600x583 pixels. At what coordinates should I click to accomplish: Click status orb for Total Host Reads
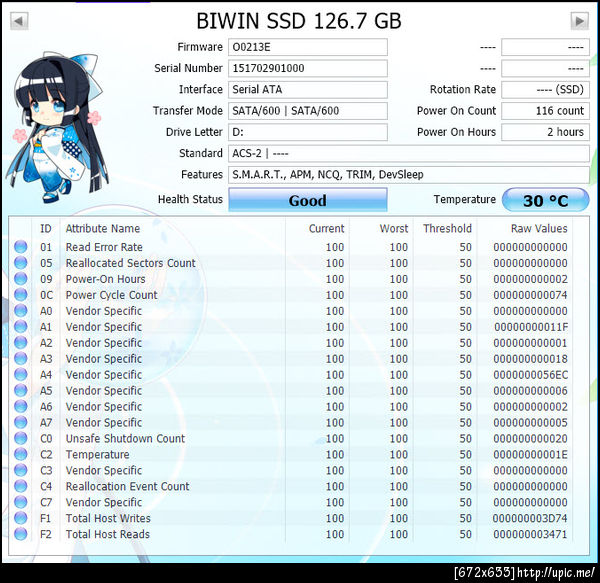[x=21, y=534]
